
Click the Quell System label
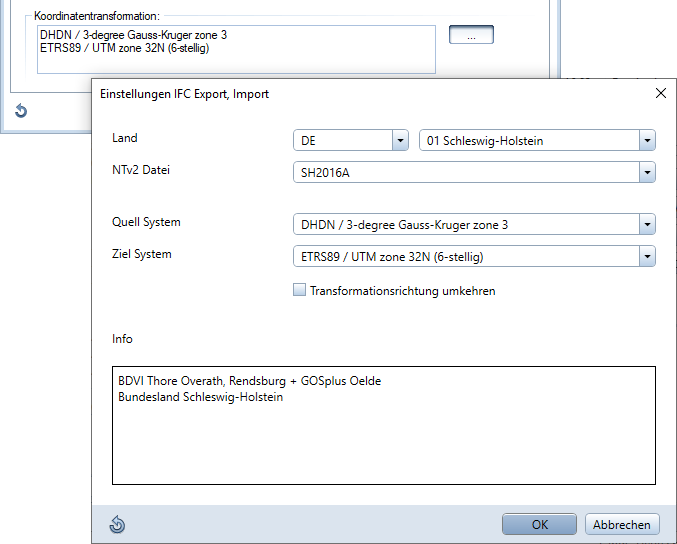point(146,222)
